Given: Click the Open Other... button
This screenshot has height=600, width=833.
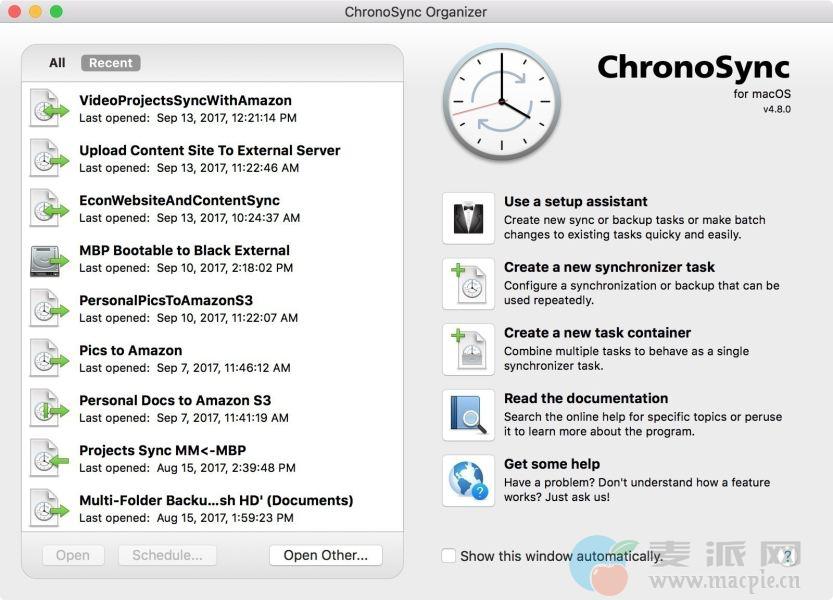Looking at the screenshot, I should click(x=326, y=555).
